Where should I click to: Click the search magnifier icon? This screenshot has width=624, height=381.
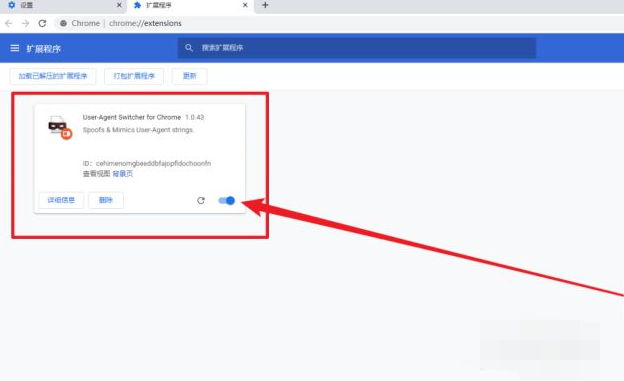pyautogui.click(x=189, y=48)
